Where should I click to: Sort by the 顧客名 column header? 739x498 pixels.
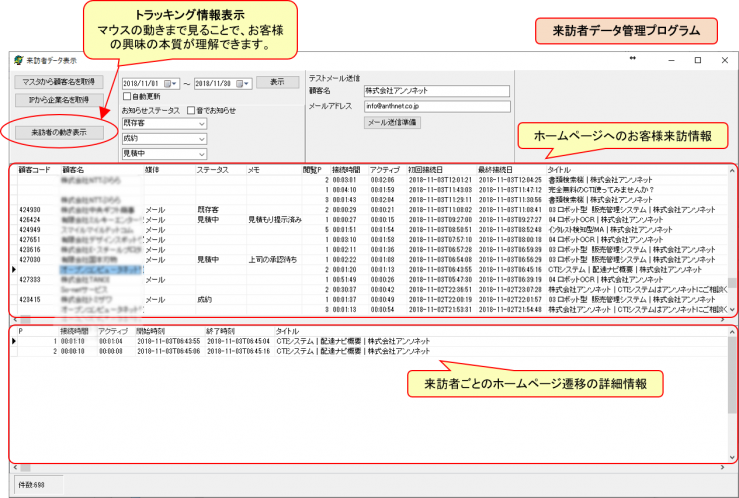click(73, 170)
